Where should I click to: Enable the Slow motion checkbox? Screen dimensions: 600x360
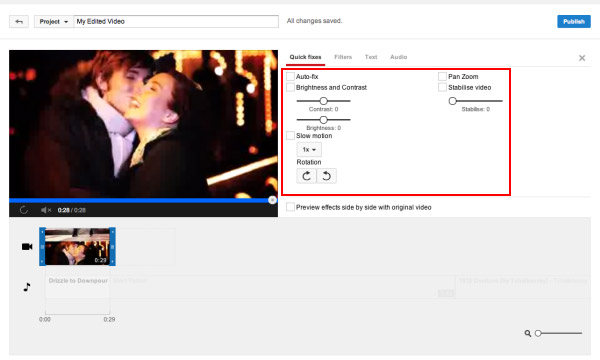tap(290, 135)
